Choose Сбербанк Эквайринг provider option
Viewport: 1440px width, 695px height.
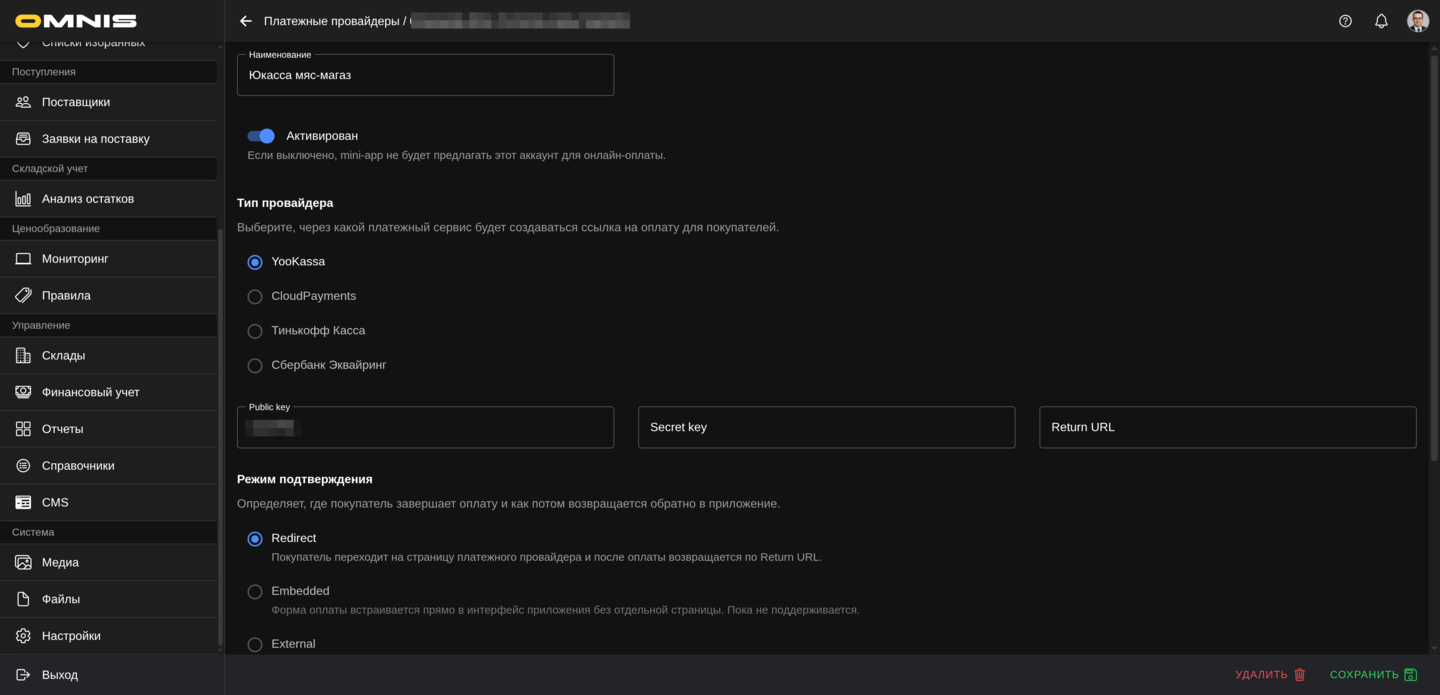point(255,366)
